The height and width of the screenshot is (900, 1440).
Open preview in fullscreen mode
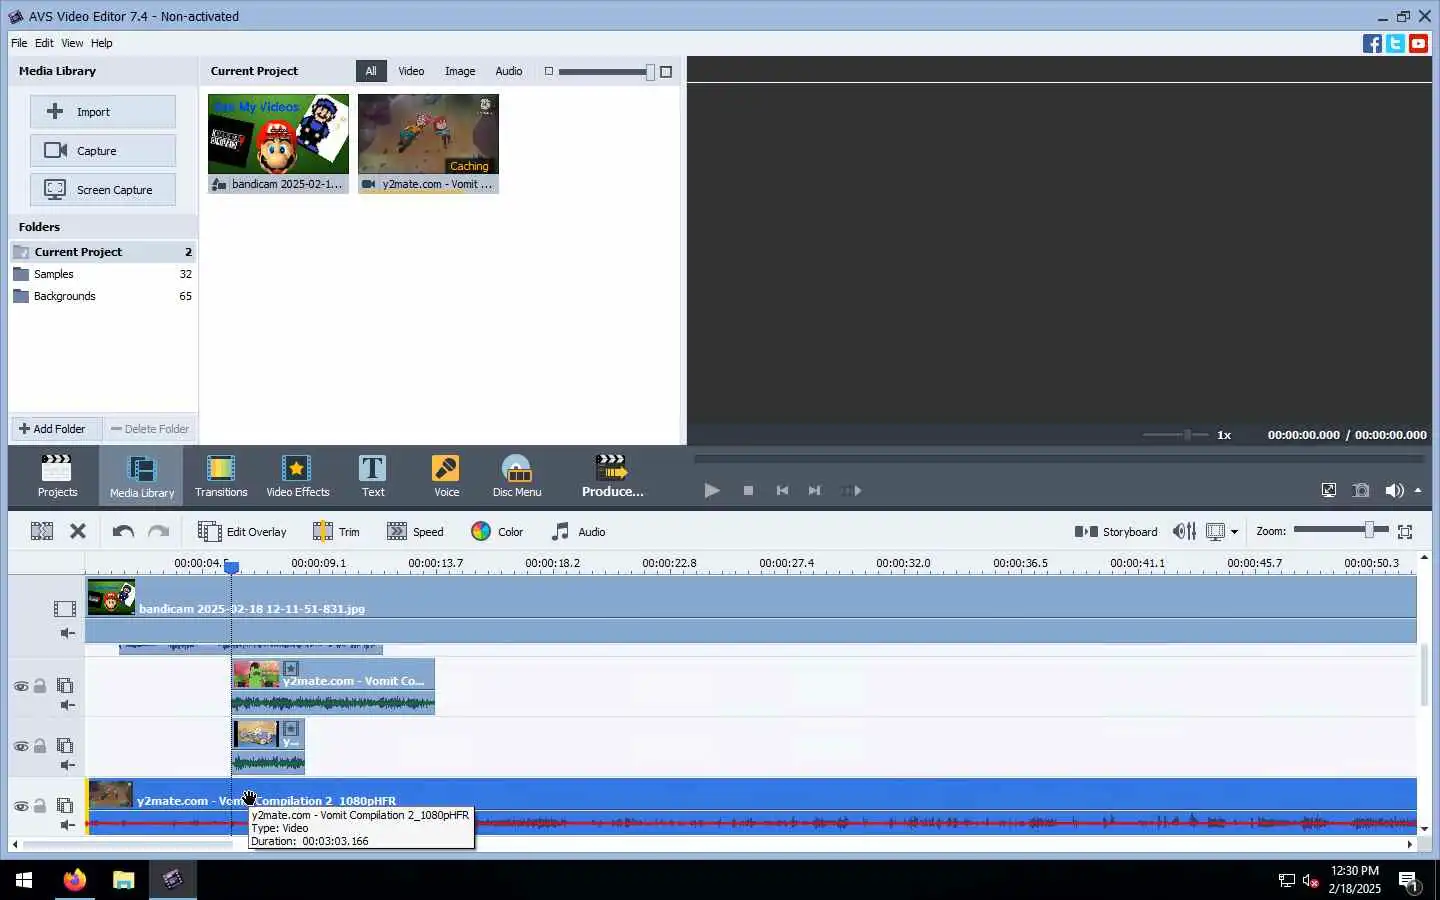pos(1328,490)
